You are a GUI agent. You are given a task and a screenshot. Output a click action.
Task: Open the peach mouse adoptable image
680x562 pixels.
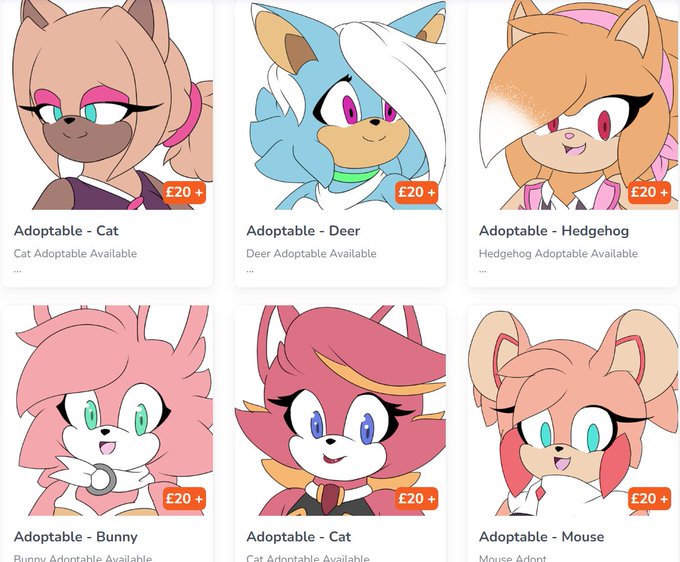(574, 410)
